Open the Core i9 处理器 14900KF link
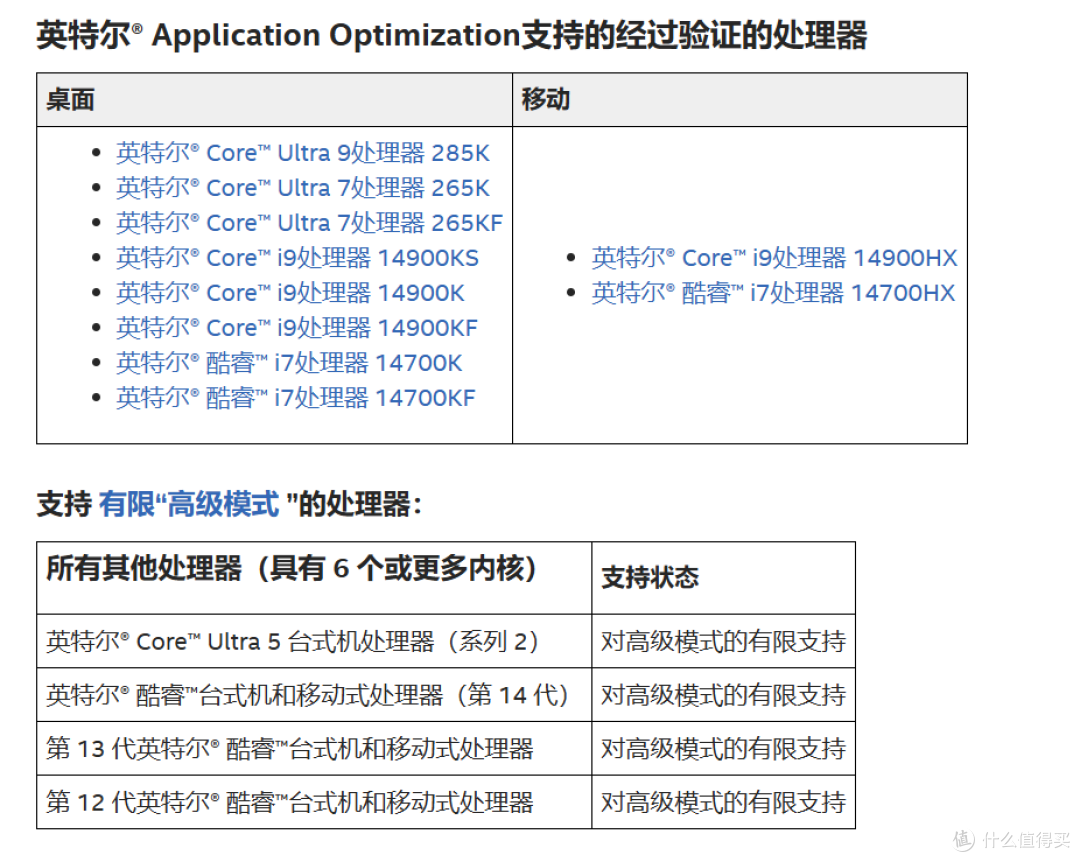The height and width of the screenshot is (862, 1080). click(296, 328)
